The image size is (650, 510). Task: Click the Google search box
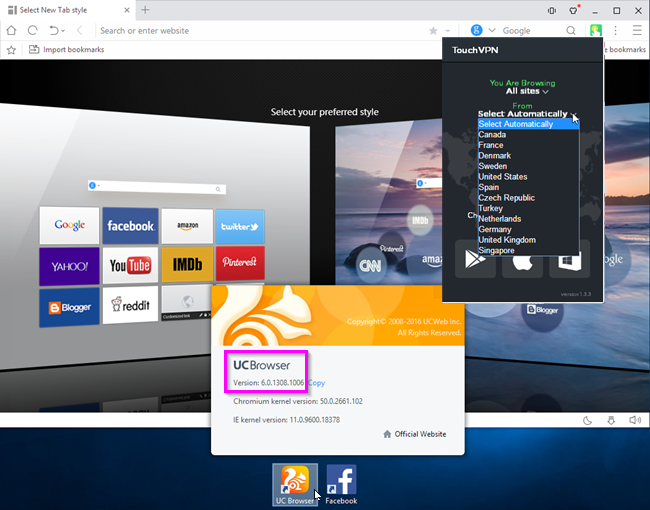pyautogui.click(x=531, y=31)
